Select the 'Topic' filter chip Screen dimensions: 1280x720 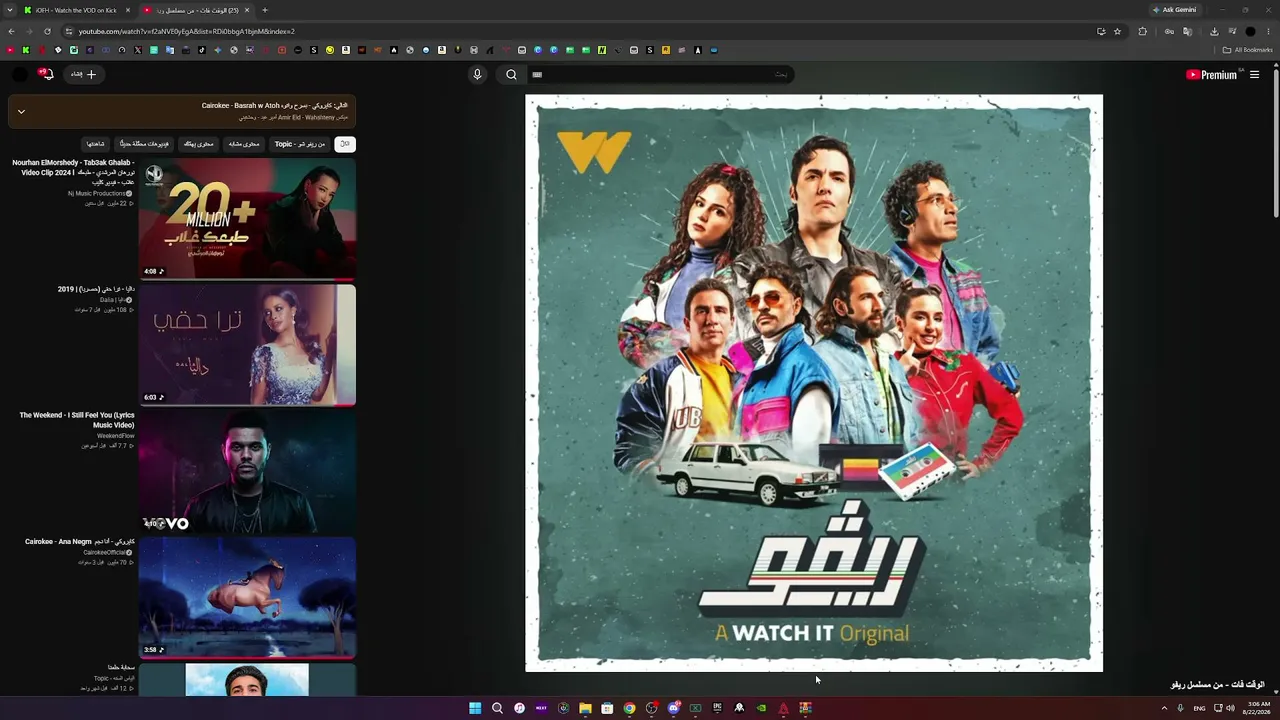[x=300, y=144]
